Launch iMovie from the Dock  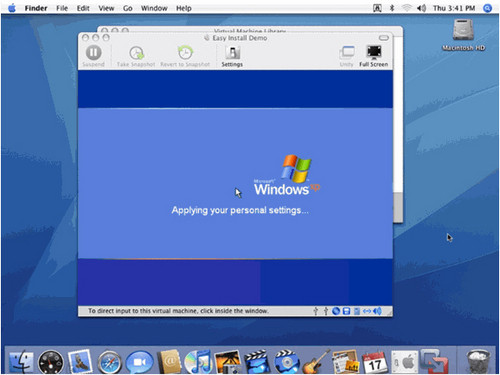(257, 362)
